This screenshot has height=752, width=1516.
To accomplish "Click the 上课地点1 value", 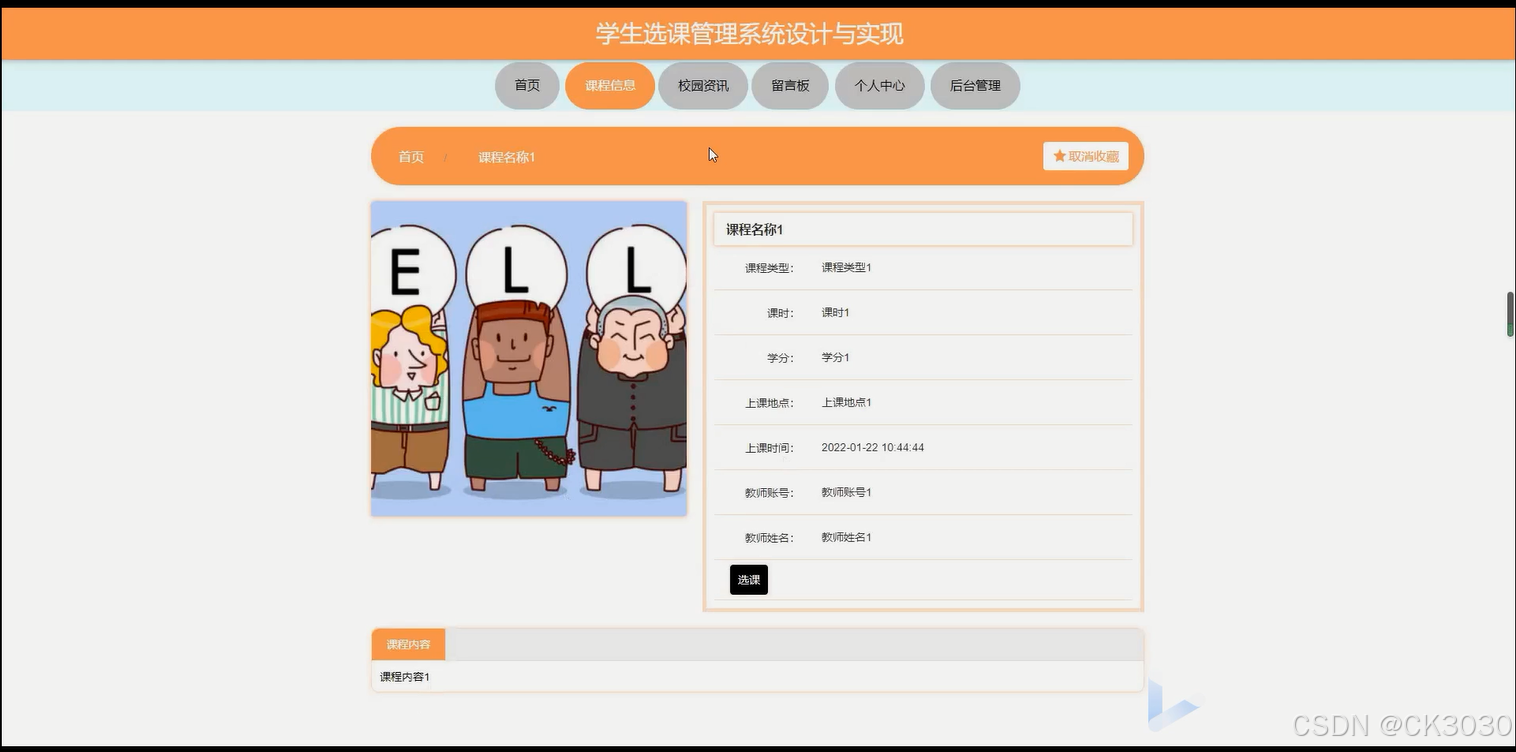I will [847, 402].
